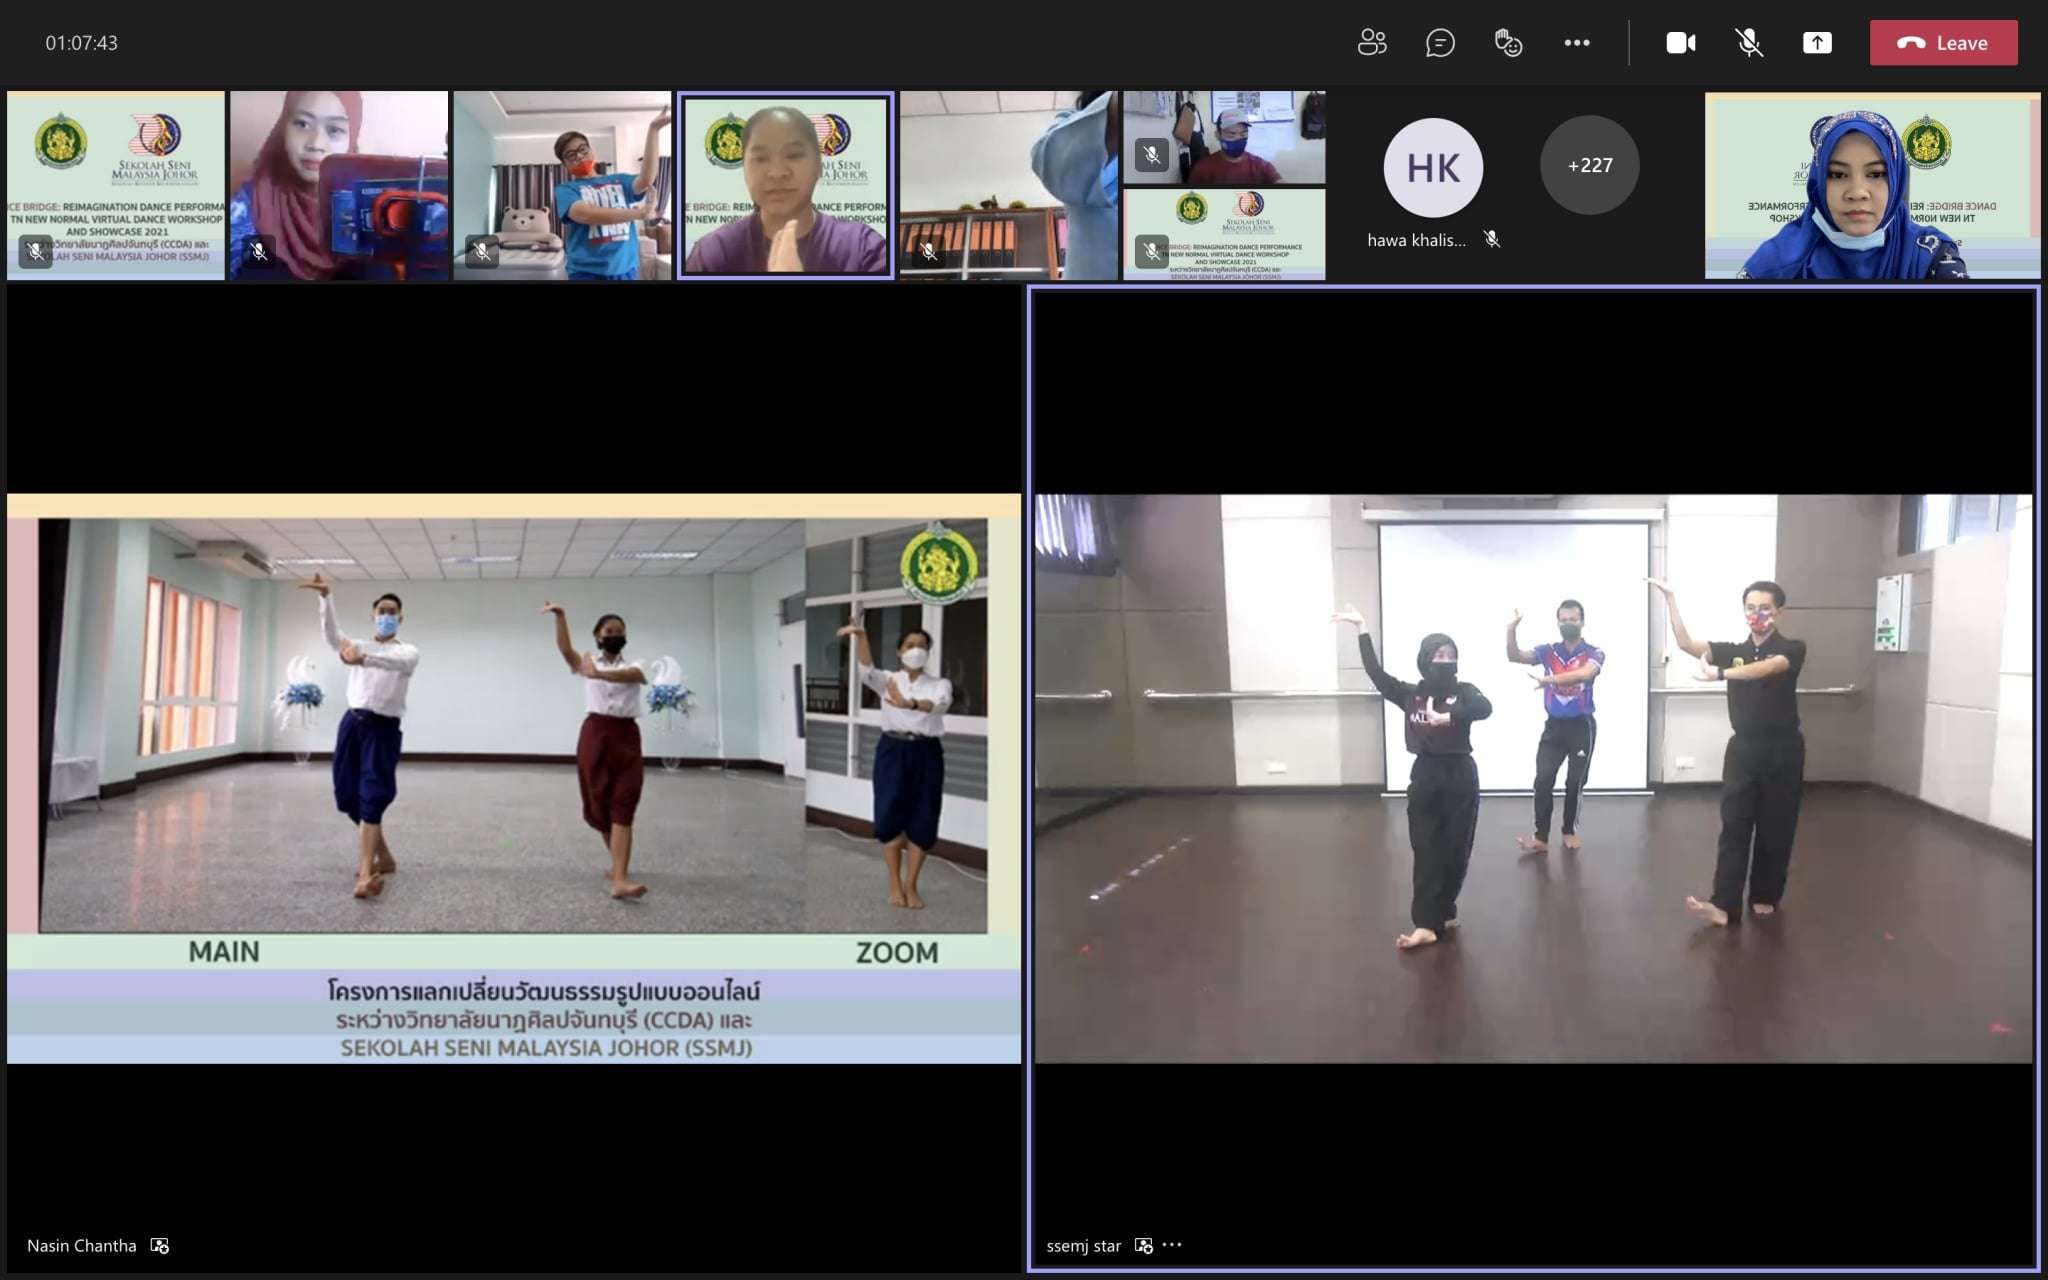Open the participants list

[x=1372, y=43]
